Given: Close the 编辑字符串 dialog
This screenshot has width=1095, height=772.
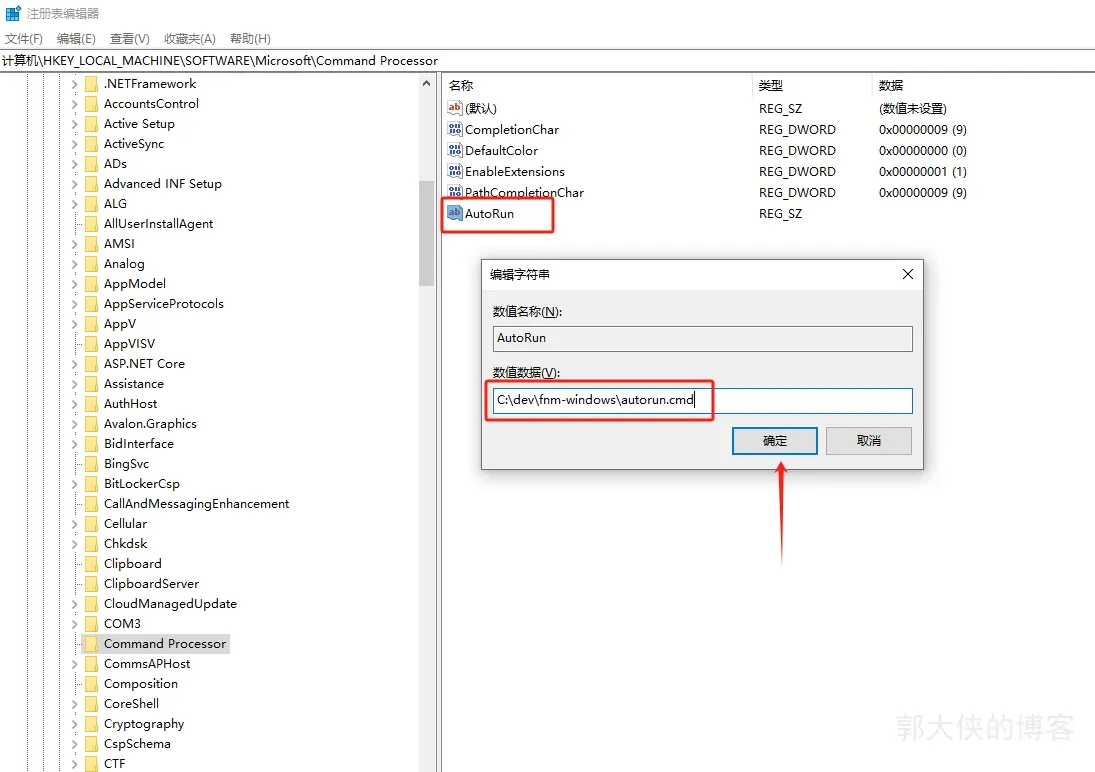Looking at the screenshot, I should point(907,274).
